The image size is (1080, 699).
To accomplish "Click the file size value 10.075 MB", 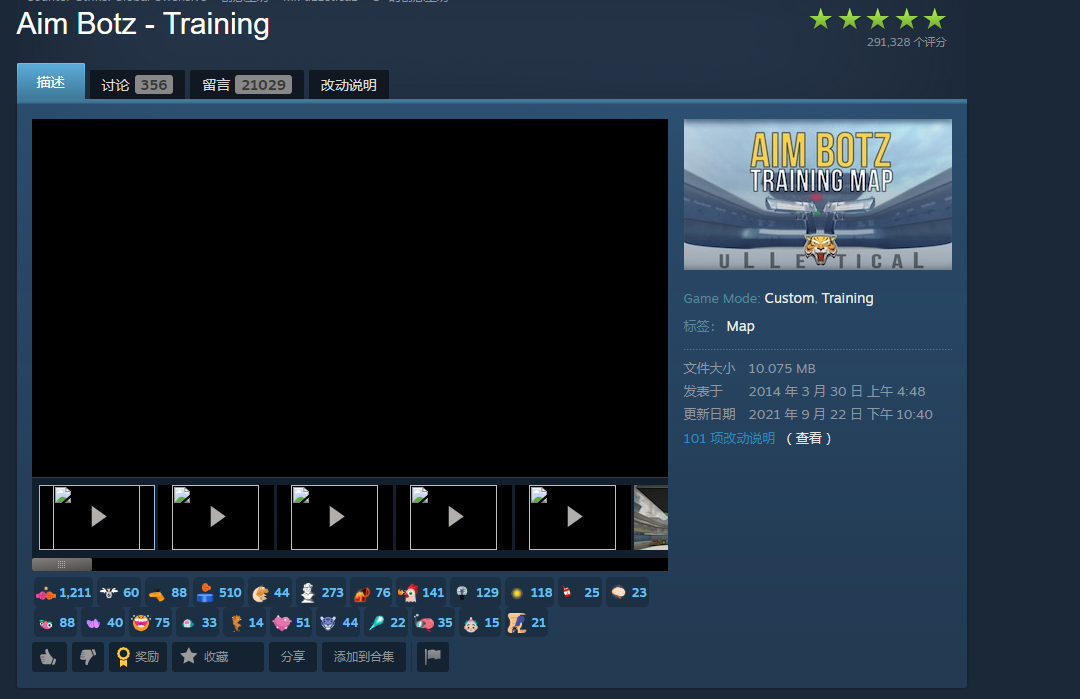I will coord(782,368).
